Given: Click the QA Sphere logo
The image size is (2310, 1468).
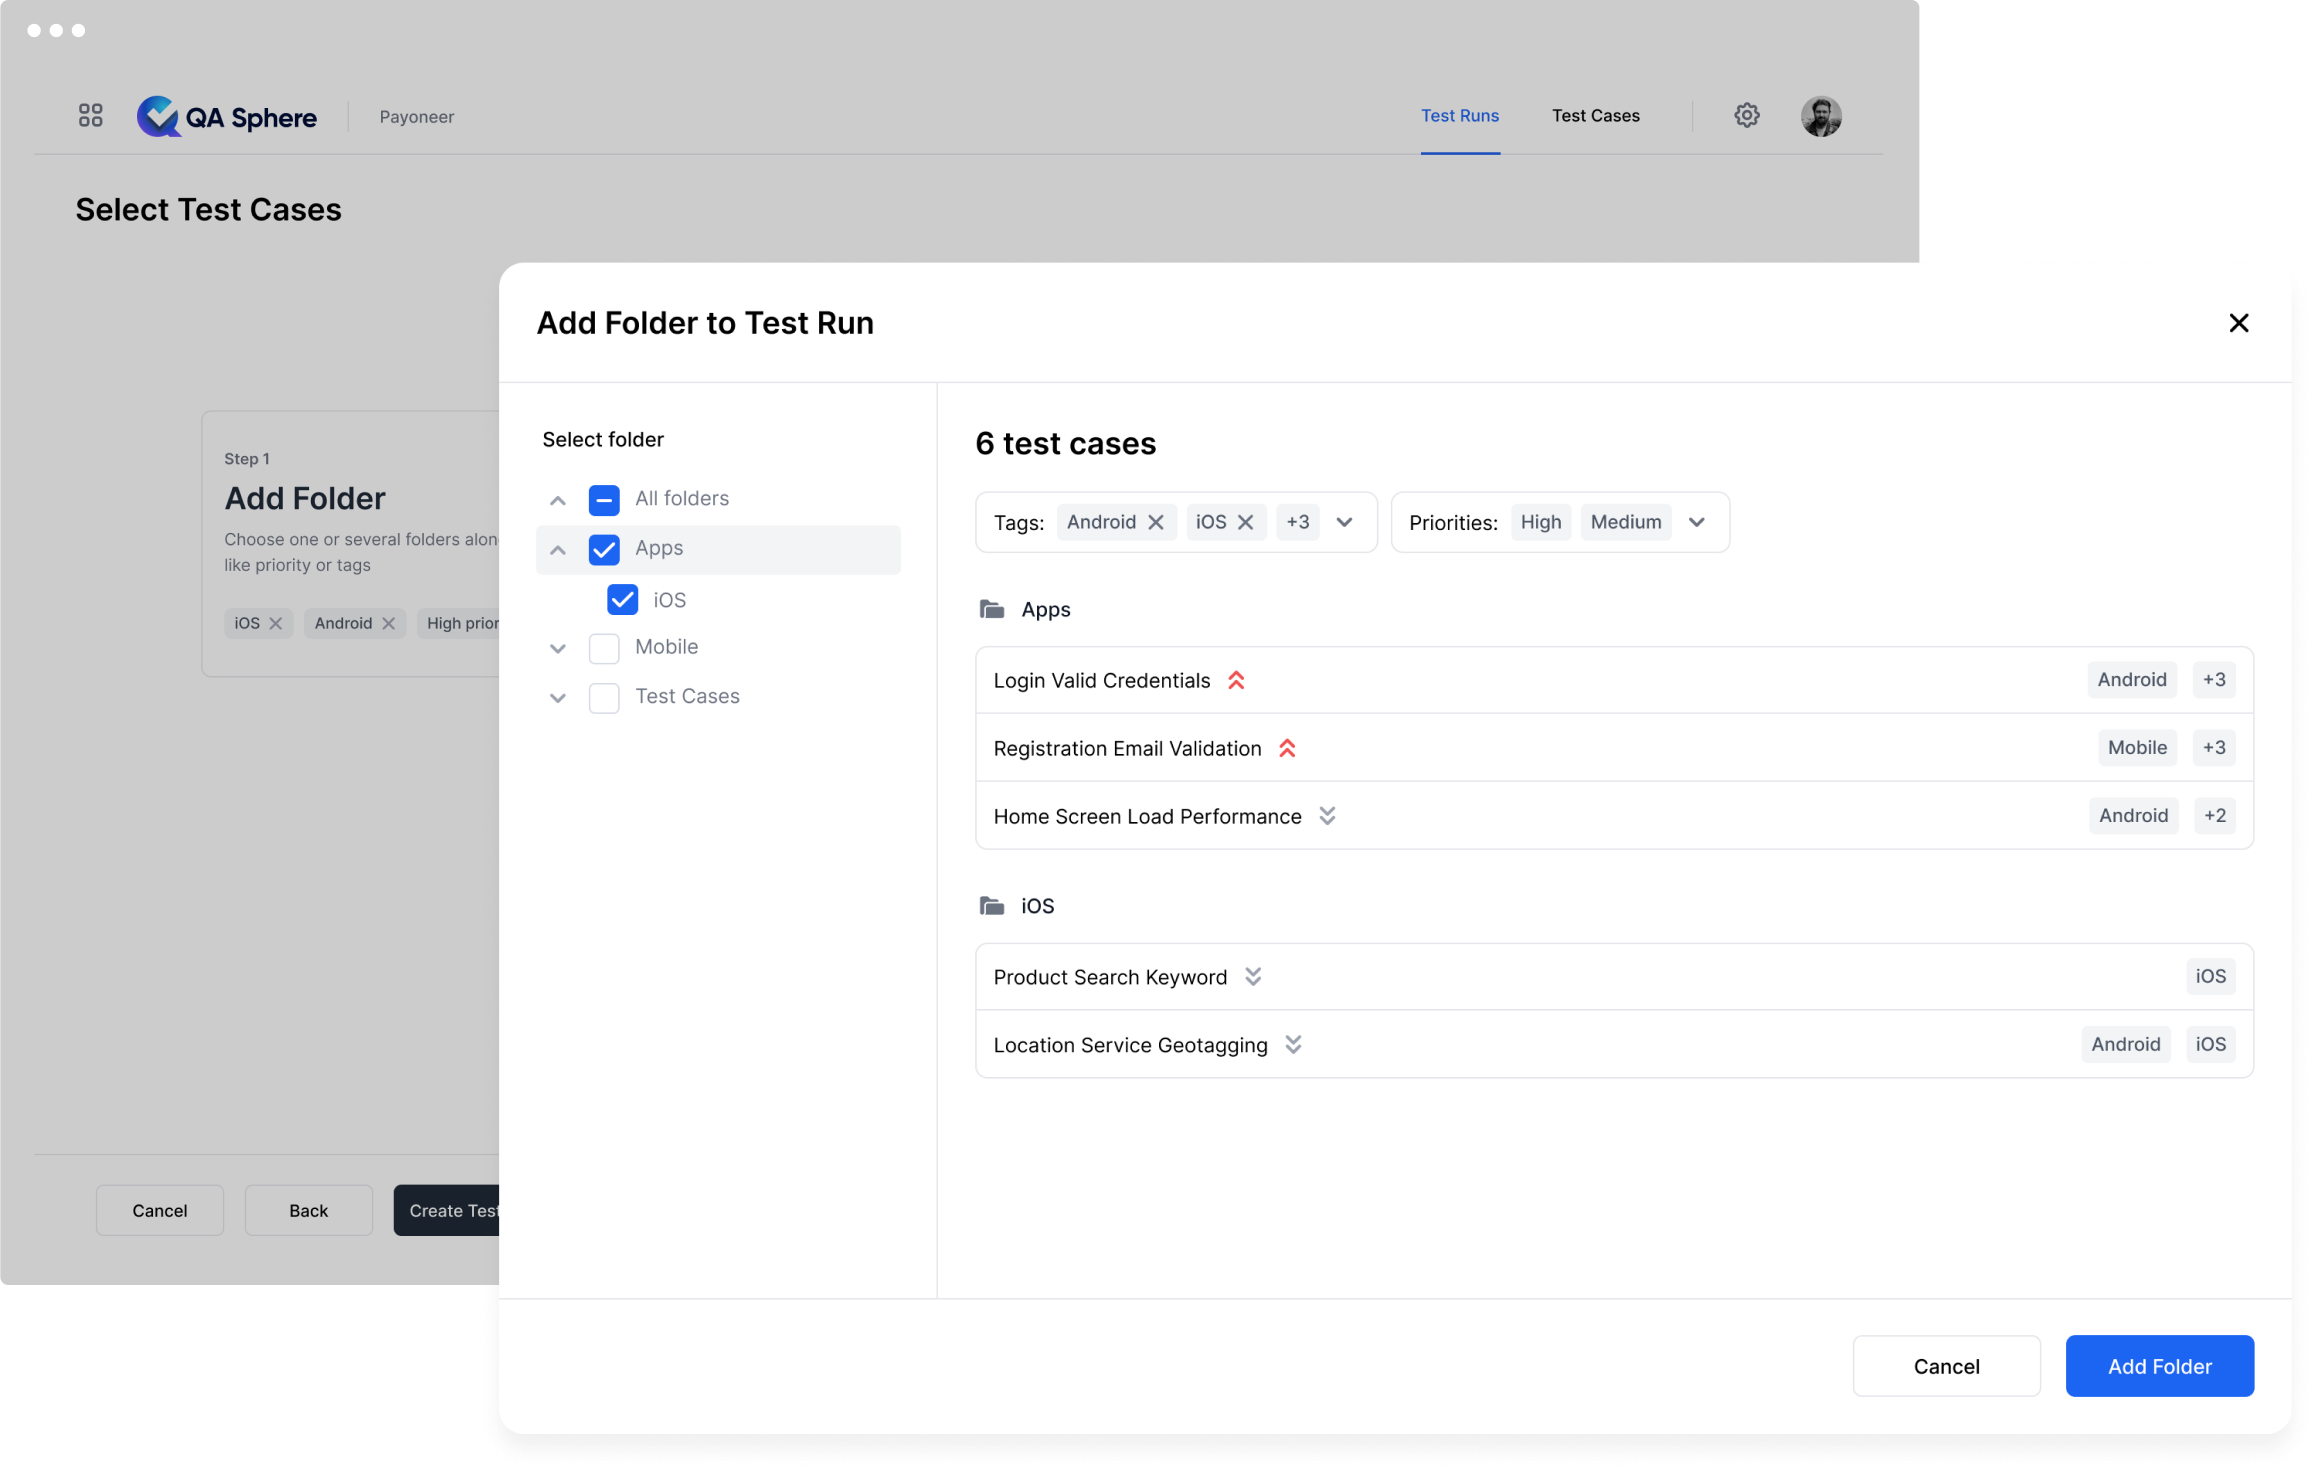Looking at the screenshot, I should [227, 117].
